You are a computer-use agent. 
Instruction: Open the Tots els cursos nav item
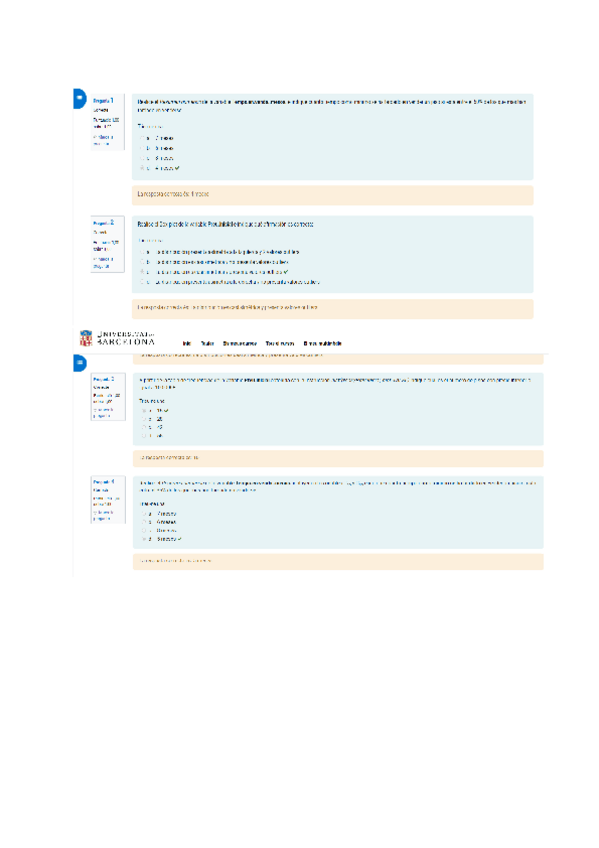point(279,343)
